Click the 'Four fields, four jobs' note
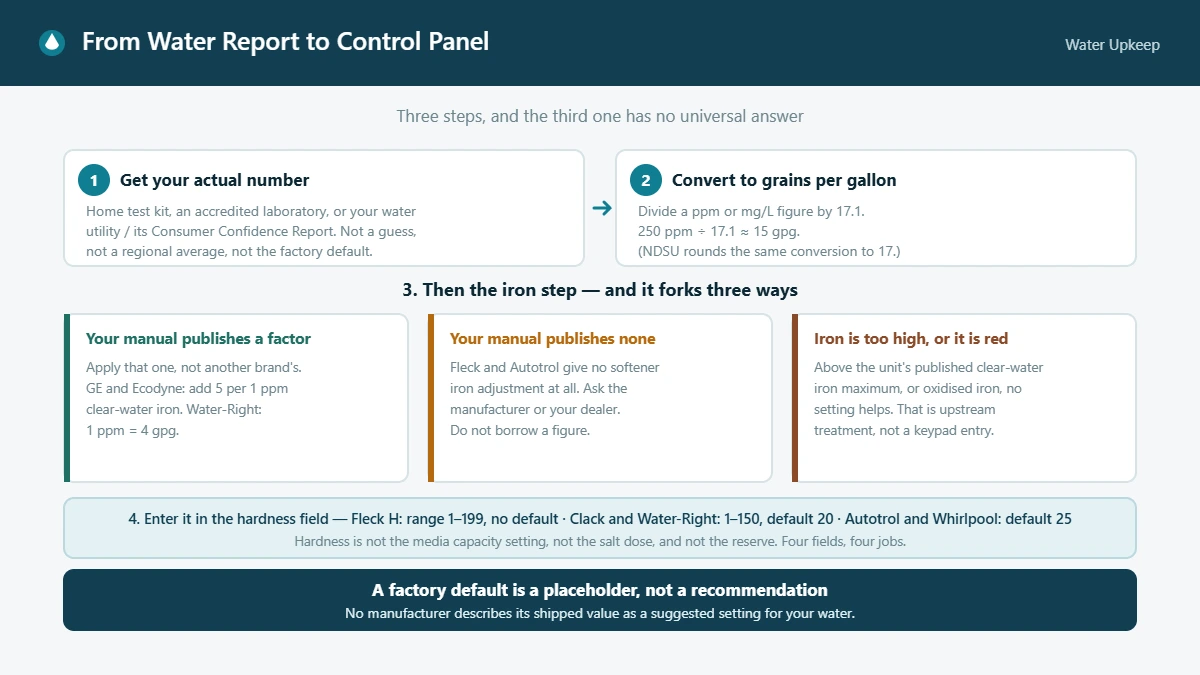The width and height of the screenshot is (1200, 675). pos(600,541)
